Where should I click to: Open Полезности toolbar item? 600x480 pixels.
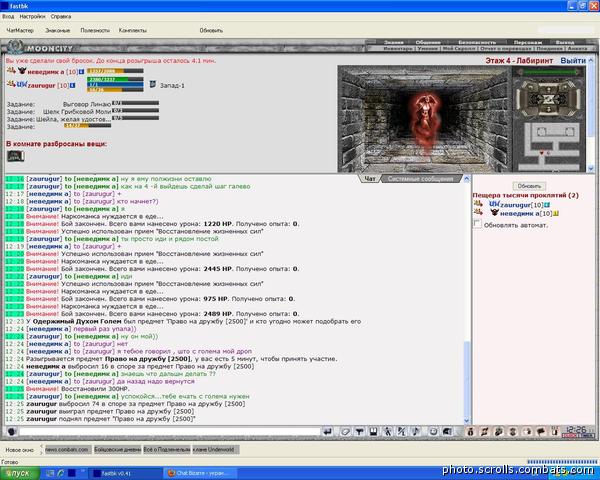95,30
